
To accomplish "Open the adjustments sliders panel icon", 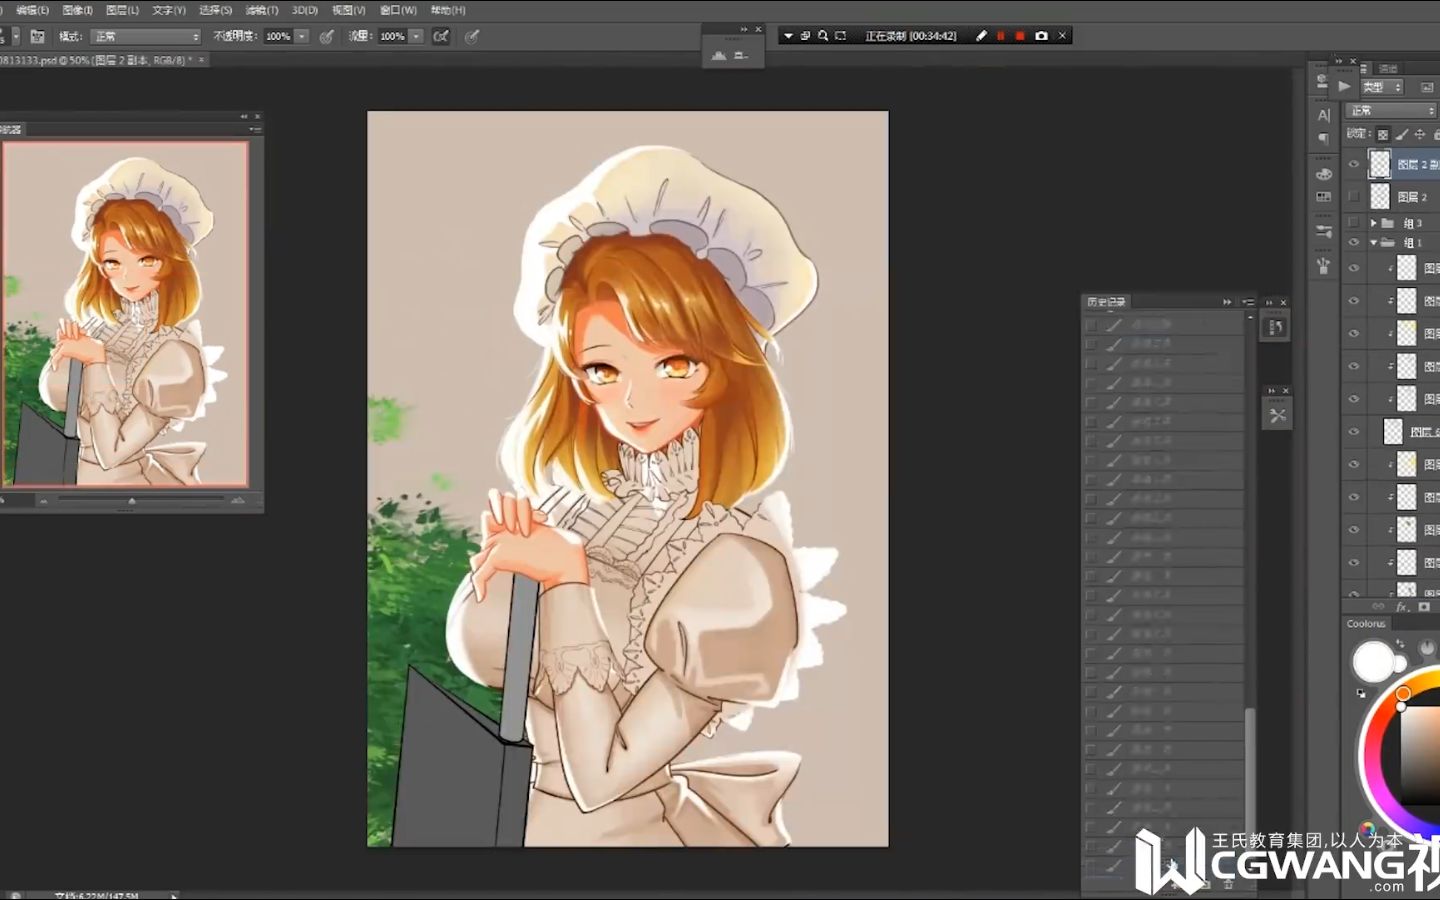I will [1324, 231].
